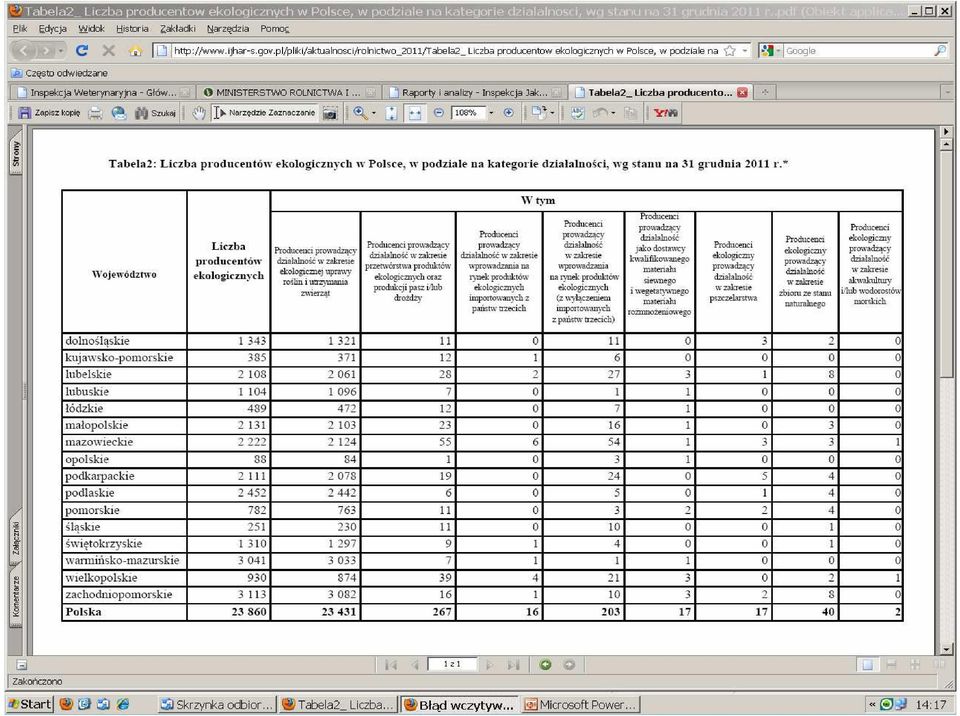Click the Google search input field
960x716 pixels.
point(858,51)
